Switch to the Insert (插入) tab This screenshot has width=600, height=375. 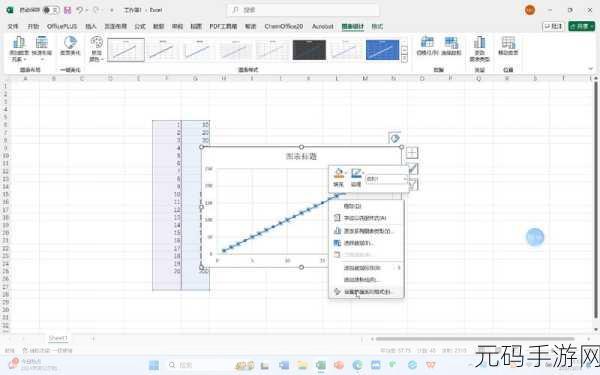(x=90, y=26)
